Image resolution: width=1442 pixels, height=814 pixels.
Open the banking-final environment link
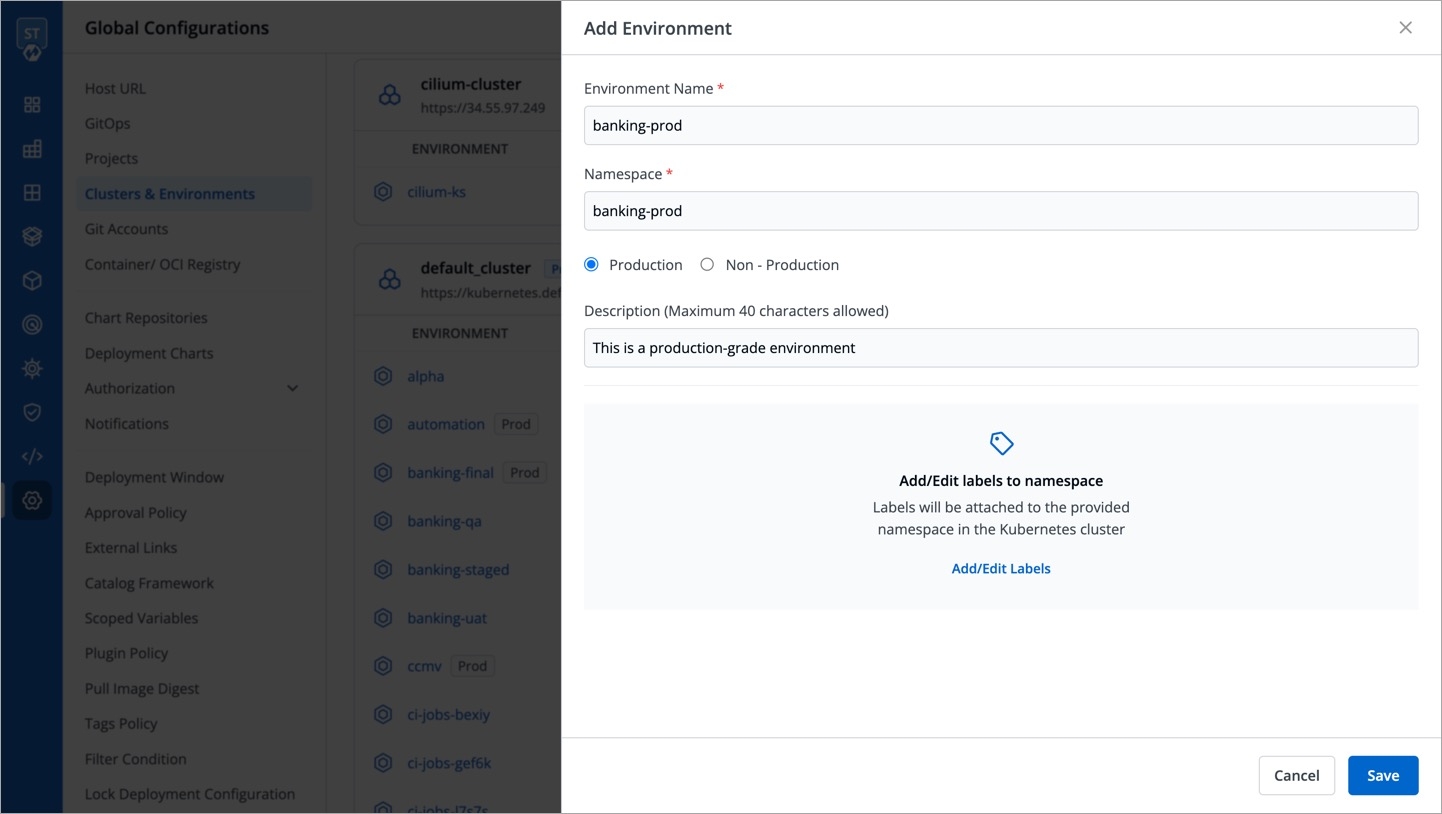[450, 472]
